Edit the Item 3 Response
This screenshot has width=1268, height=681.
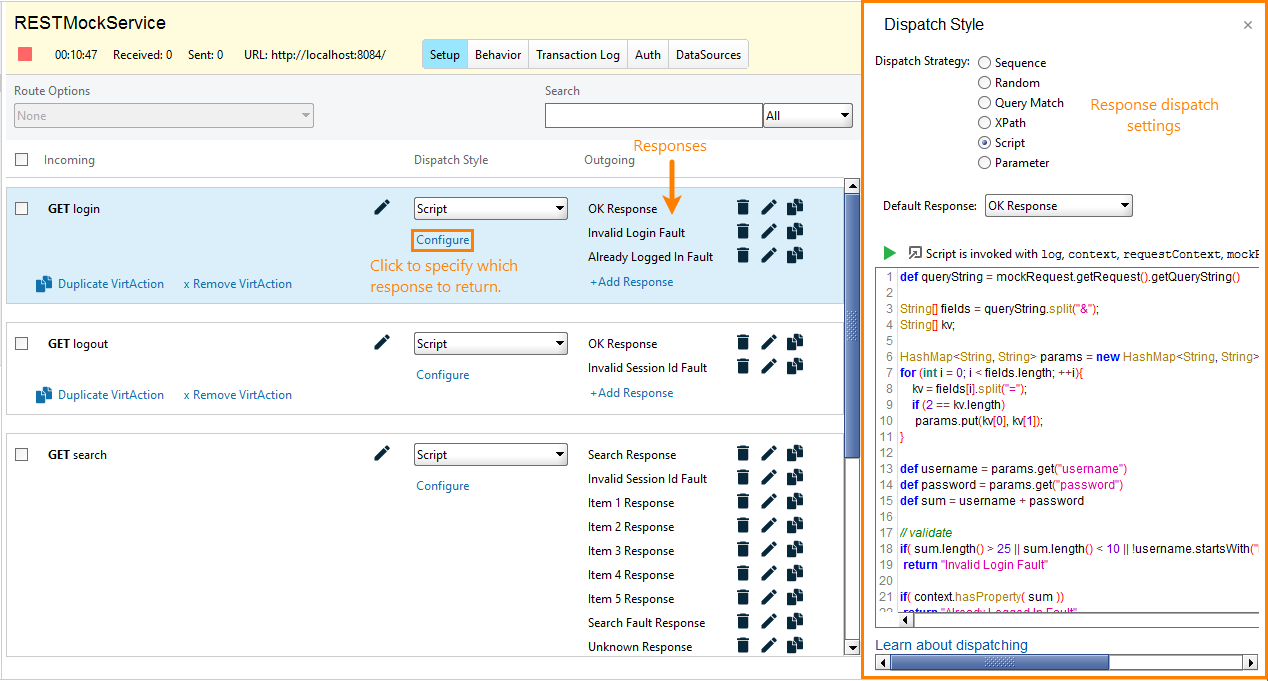pyautogui.click(x=769, y=549)
